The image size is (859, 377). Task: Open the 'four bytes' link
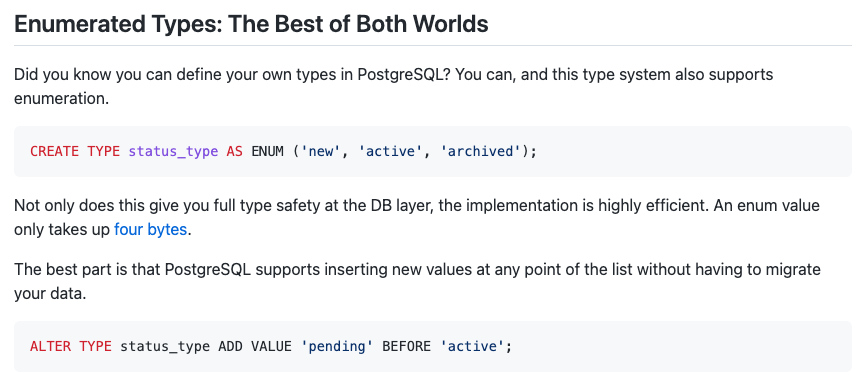pos(151,229)
